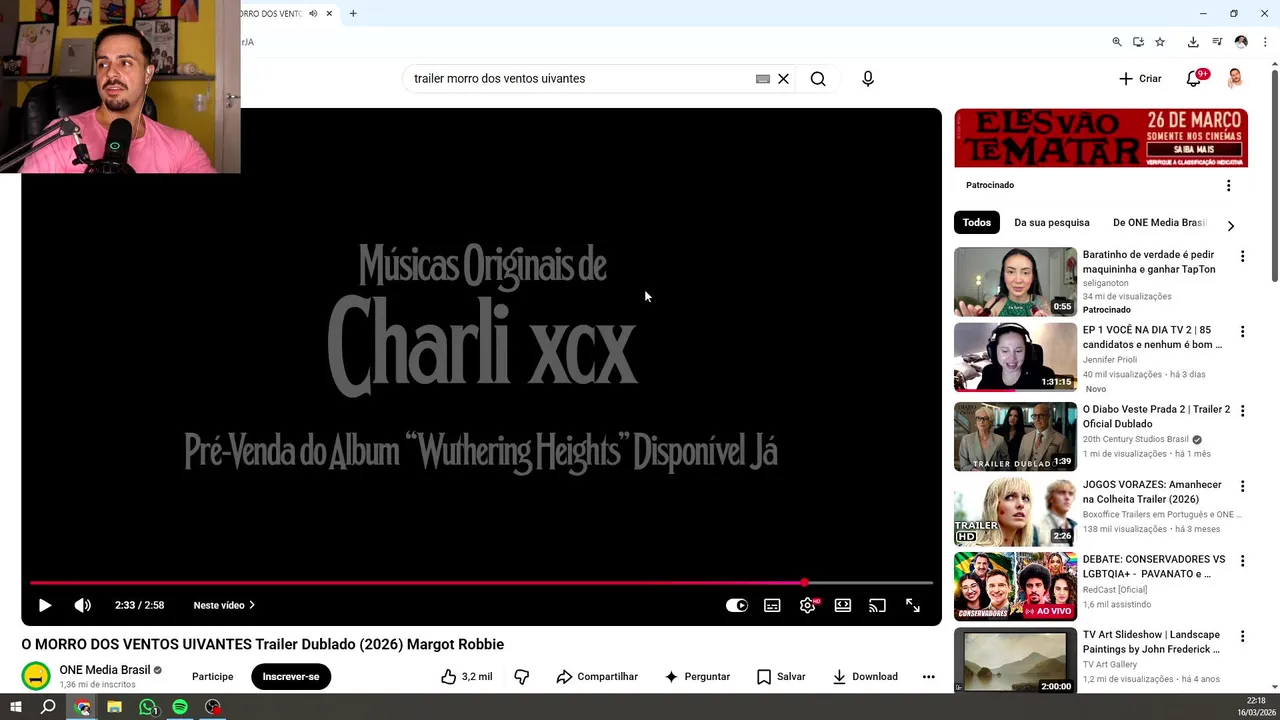The image size is (1280, 720).
Task: Select the 'De ONE Media Brasil' chip
Action: tap(1160, 222)
